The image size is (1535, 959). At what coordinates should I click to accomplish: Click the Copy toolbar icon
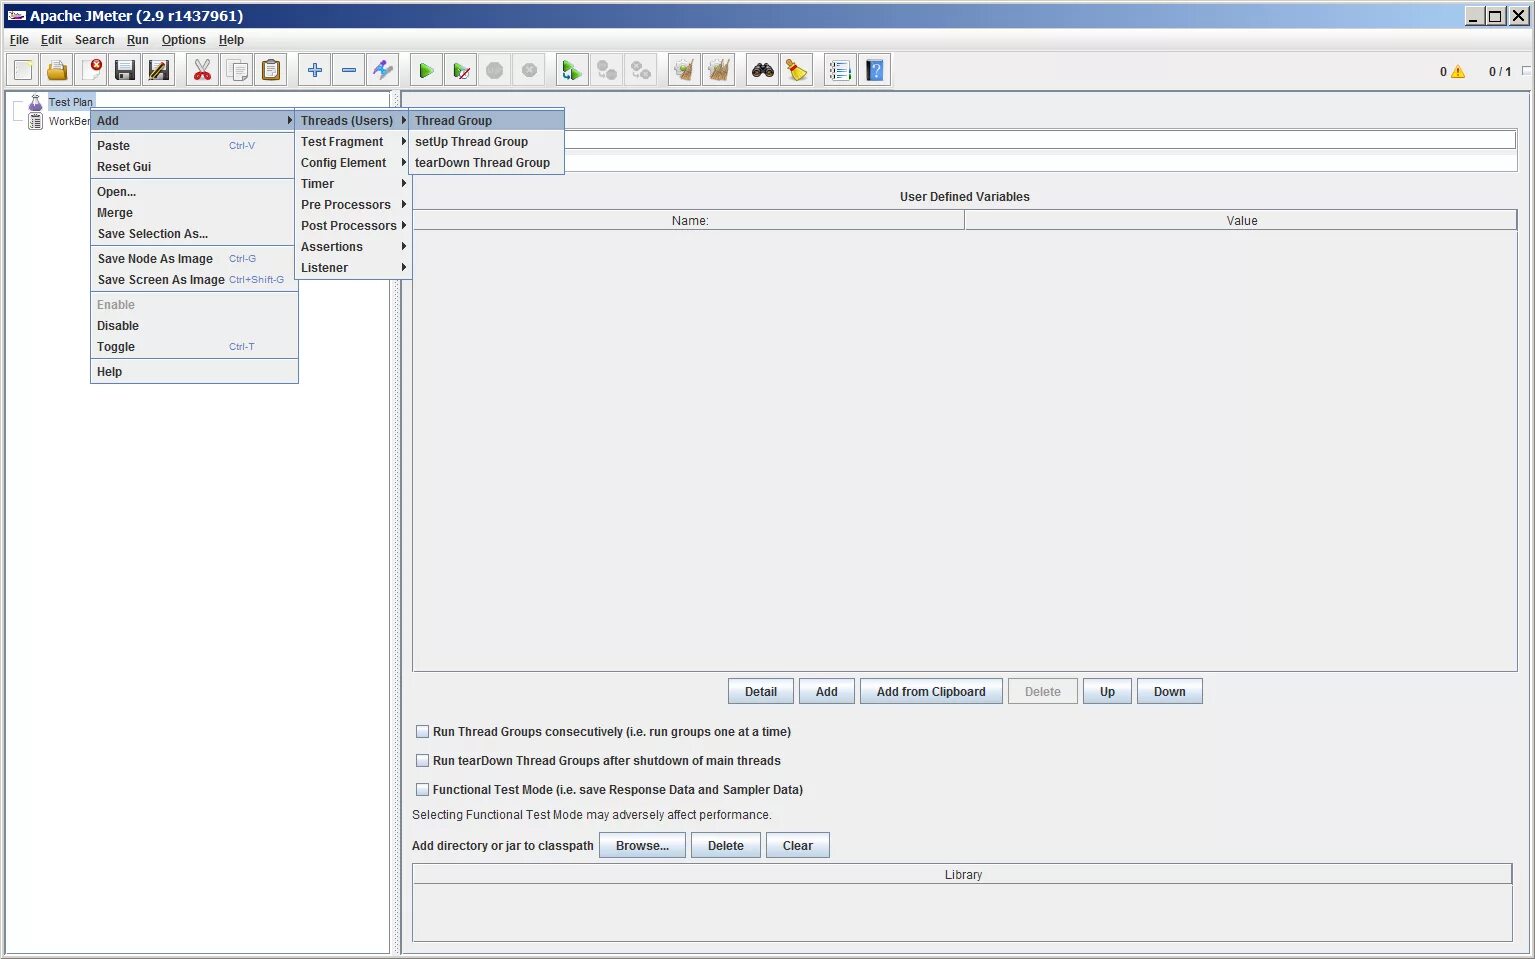pyautogui.click(x=237, y=70)
